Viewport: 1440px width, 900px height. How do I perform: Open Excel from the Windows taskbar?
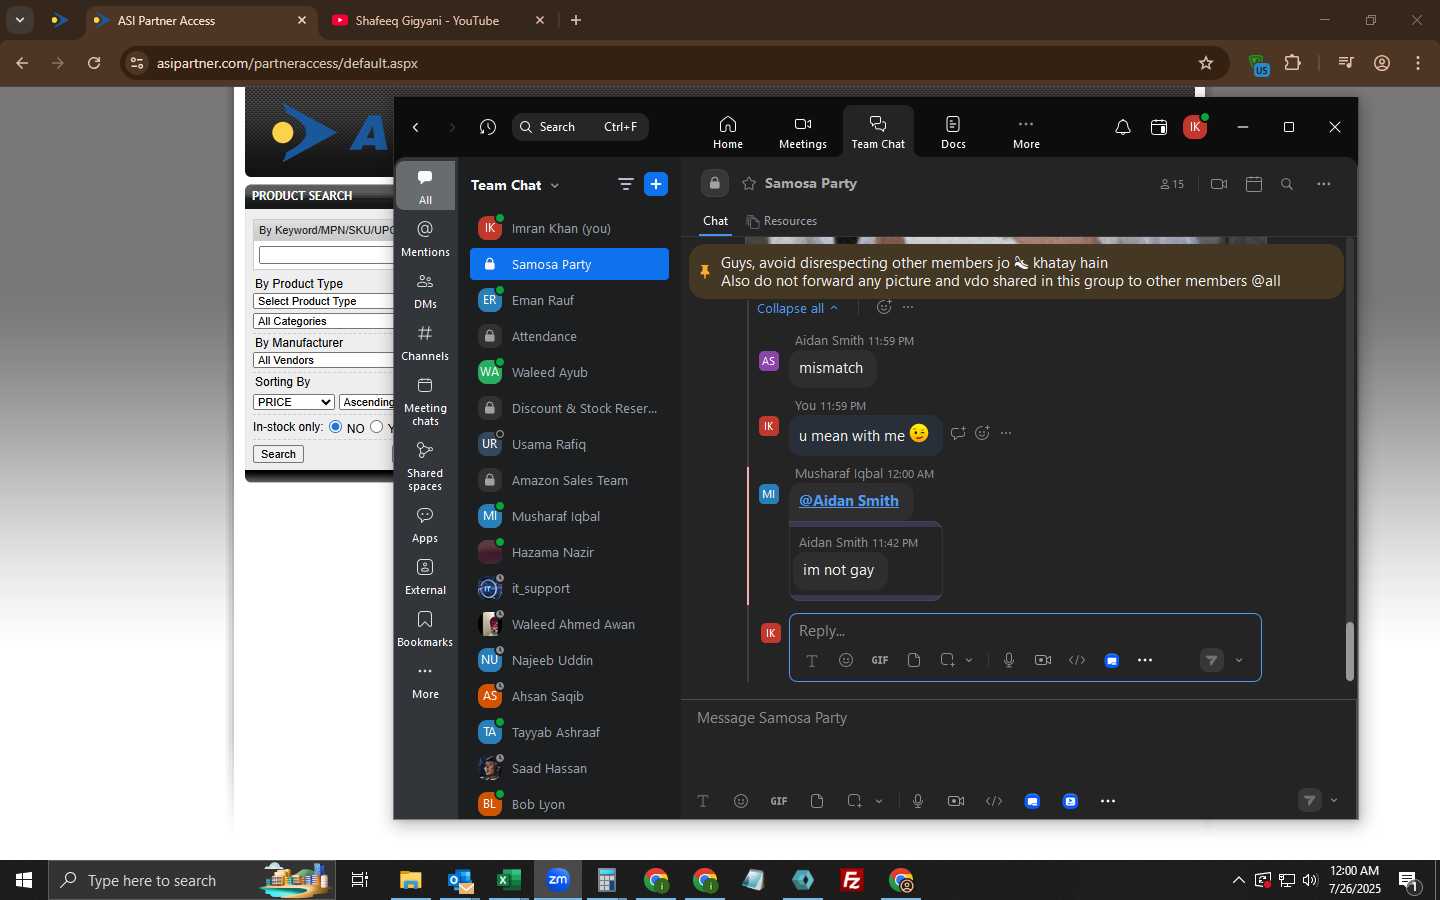click(508, 880)
